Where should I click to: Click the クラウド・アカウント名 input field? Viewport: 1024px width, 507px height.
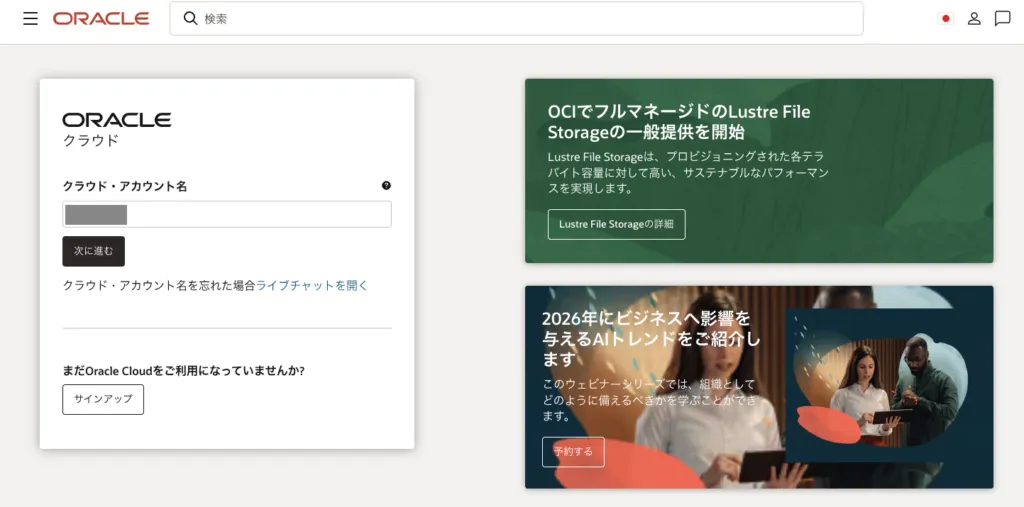pyautogui.click(x=227, y=214)
